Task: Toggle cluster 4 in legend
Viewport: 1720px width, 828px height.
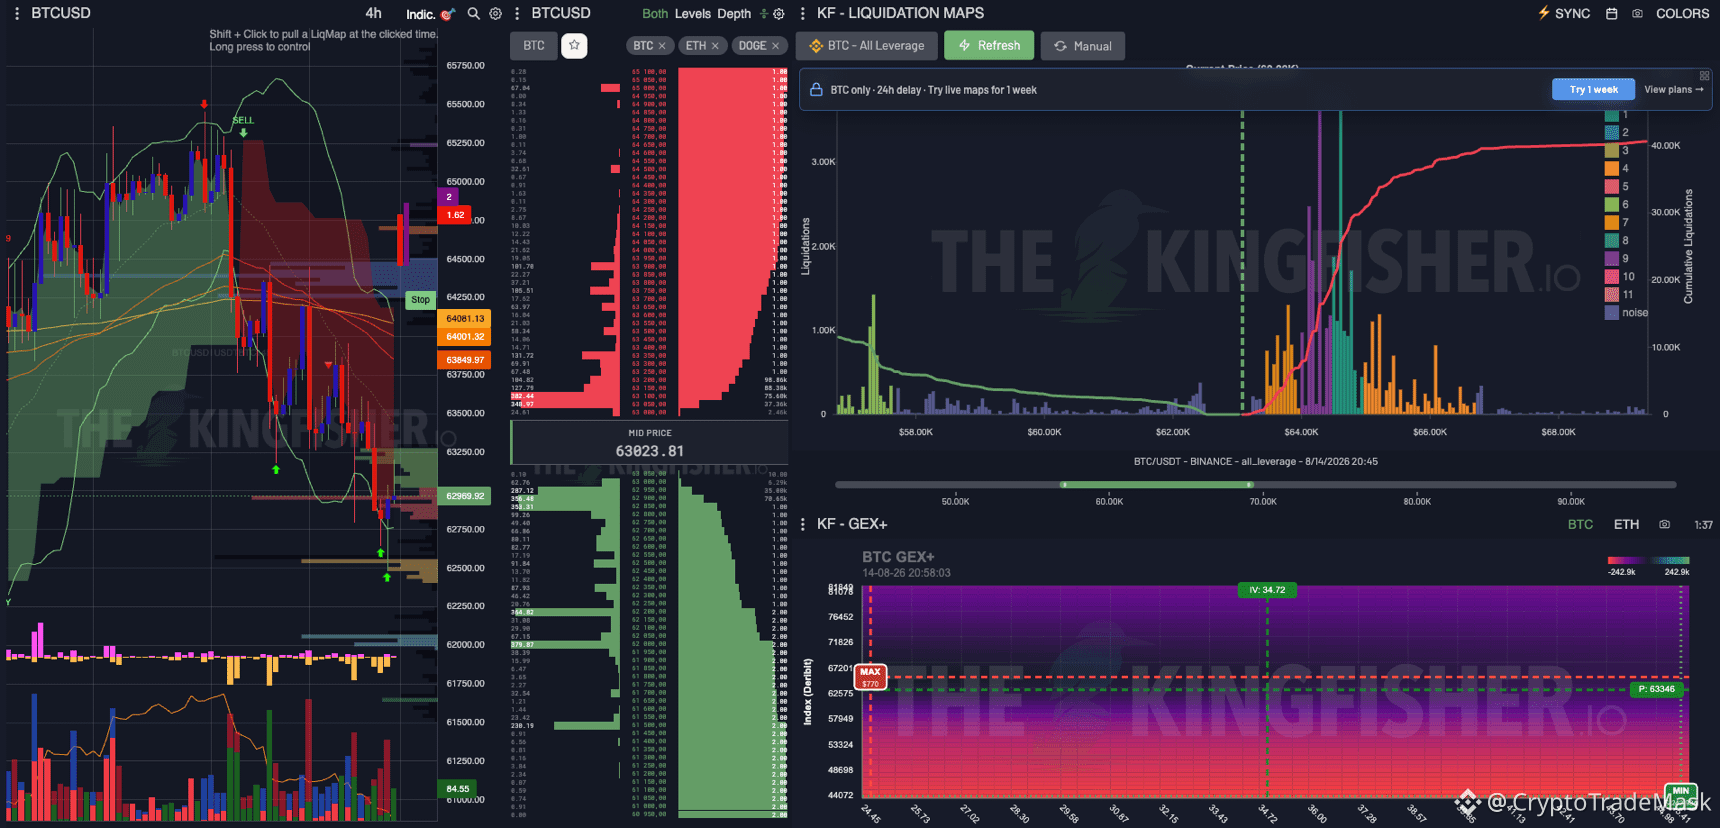Action: point(1617,168)
